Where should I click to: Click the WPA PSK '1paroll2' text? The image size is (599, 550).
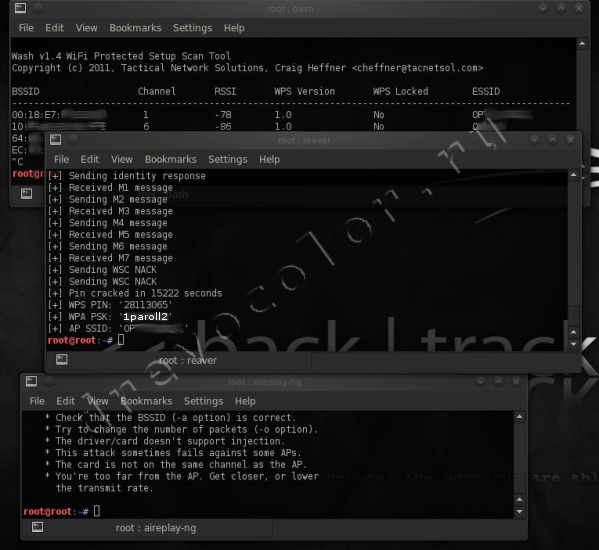tap(146, 317)
